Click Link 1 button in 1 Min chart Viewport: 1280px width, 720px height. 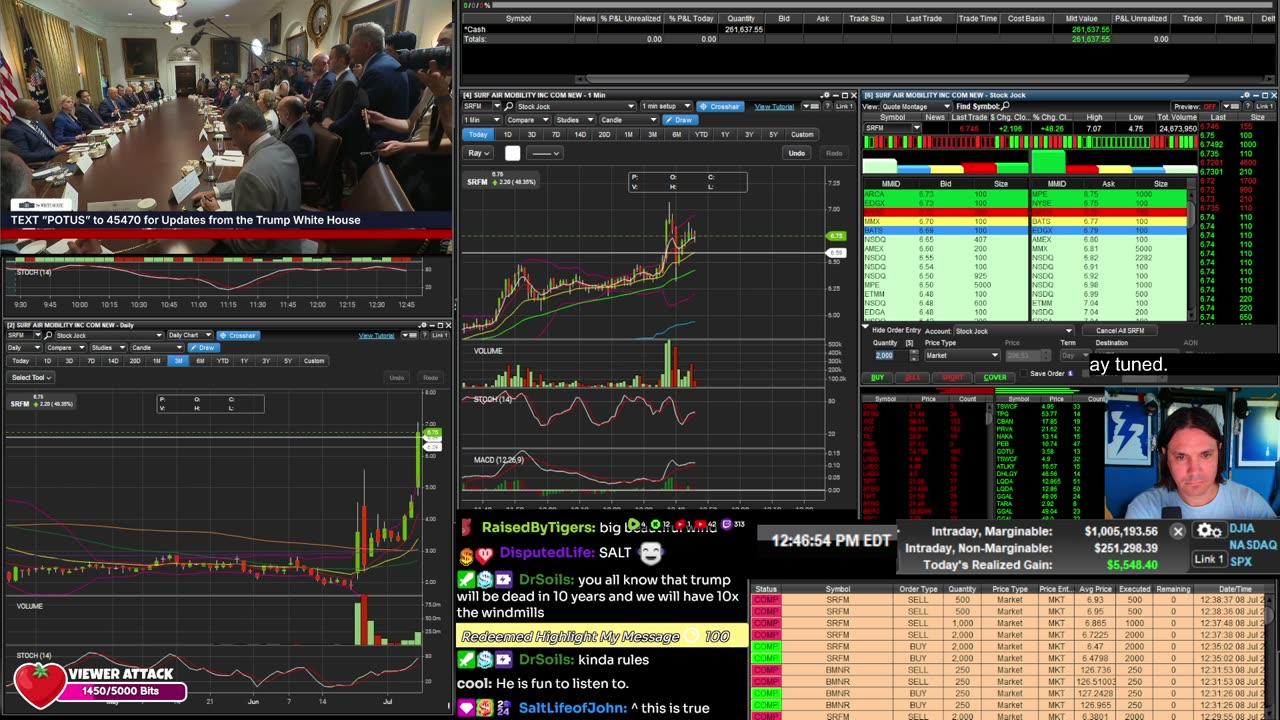coord(844,106)
